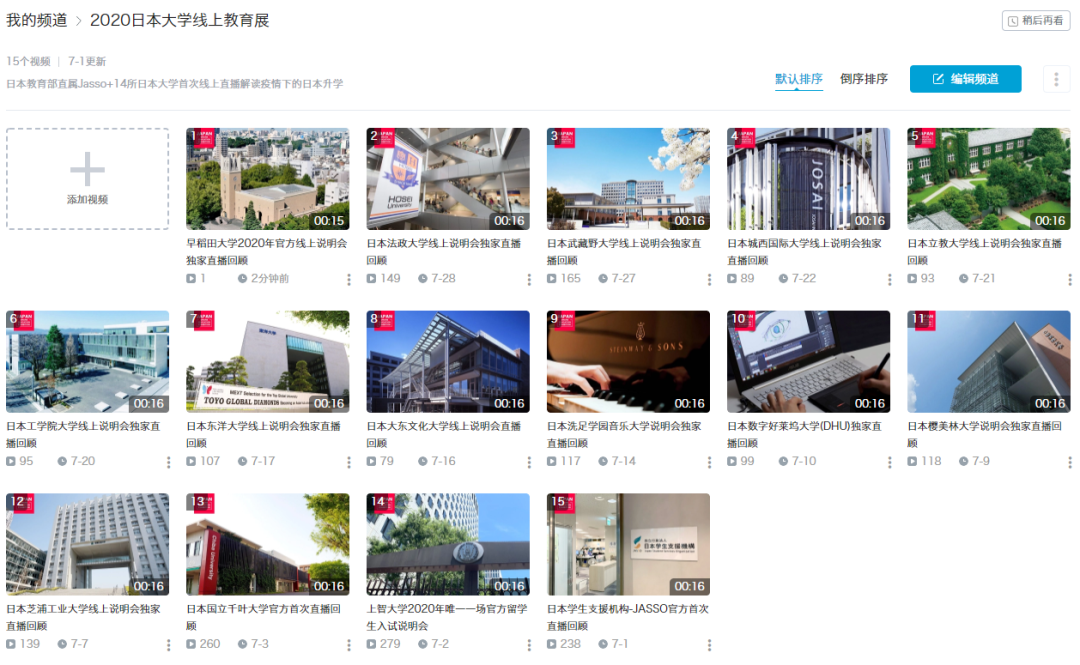Open more options for 上智大学2020年 video
This screenshot has height=665, width=1080.
pyautogui.click(x=529, y=644)
